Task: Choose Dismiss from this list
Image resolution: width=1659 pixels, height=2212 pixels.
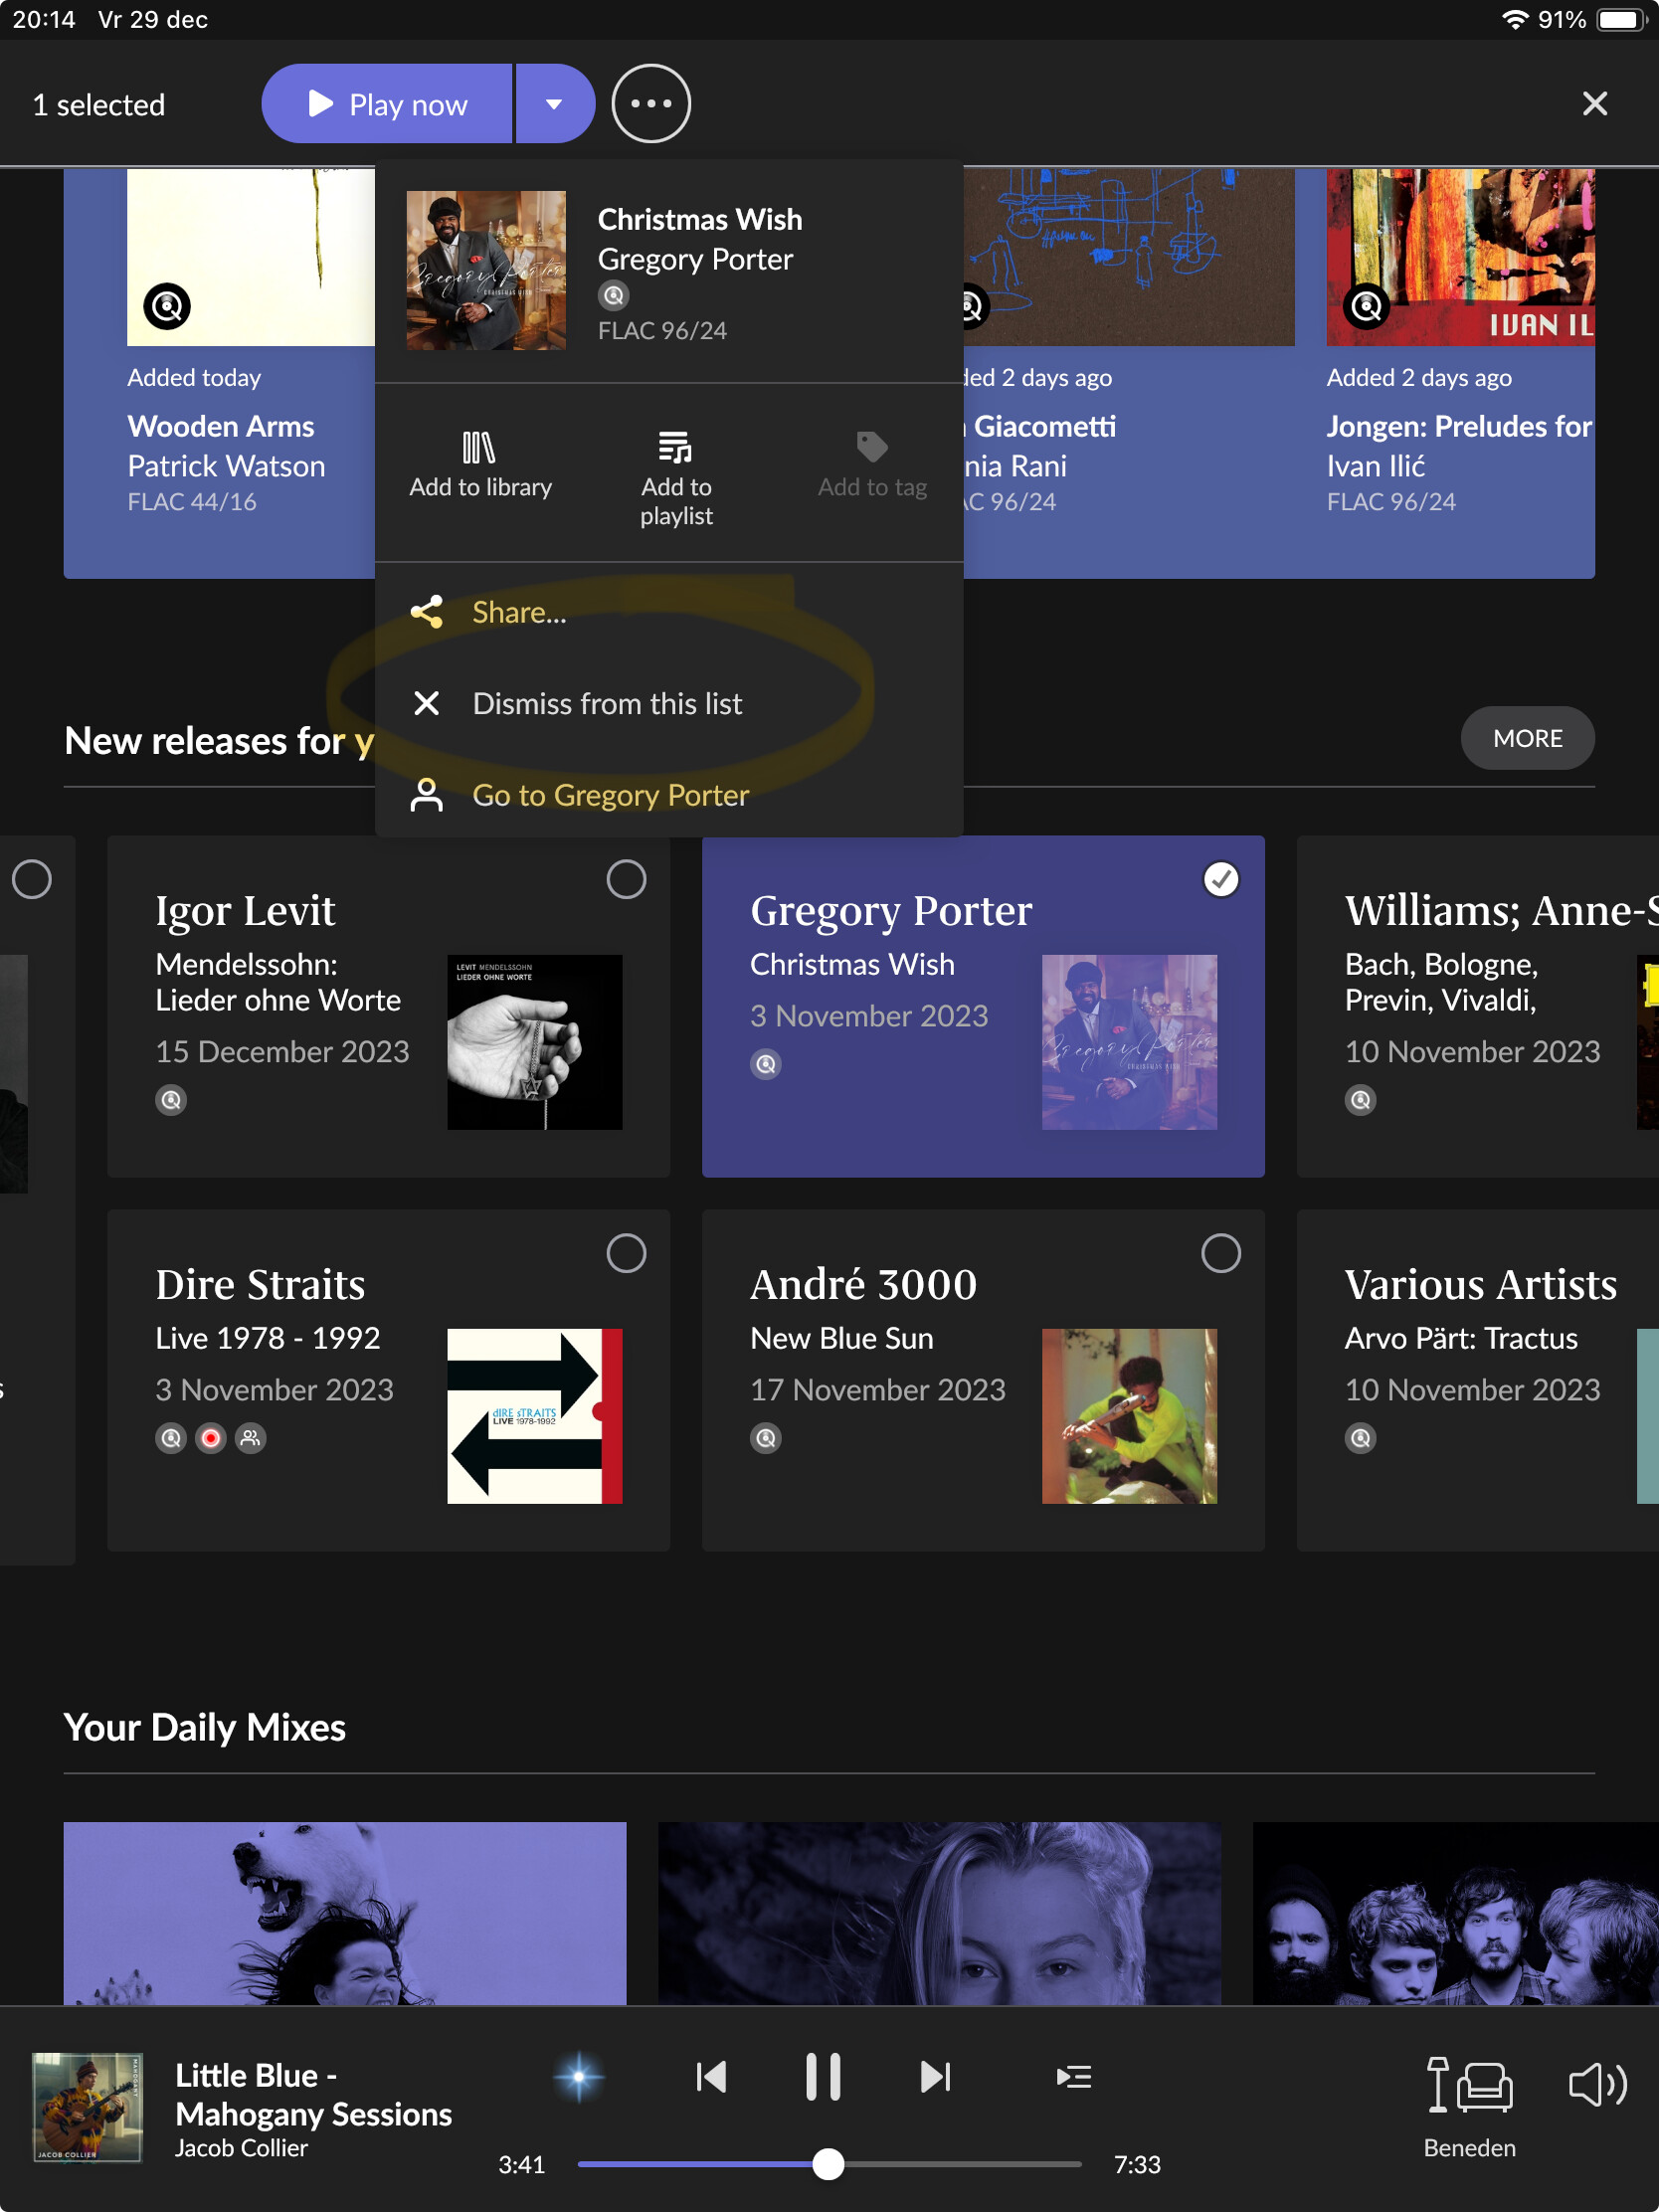Action: 606,704
